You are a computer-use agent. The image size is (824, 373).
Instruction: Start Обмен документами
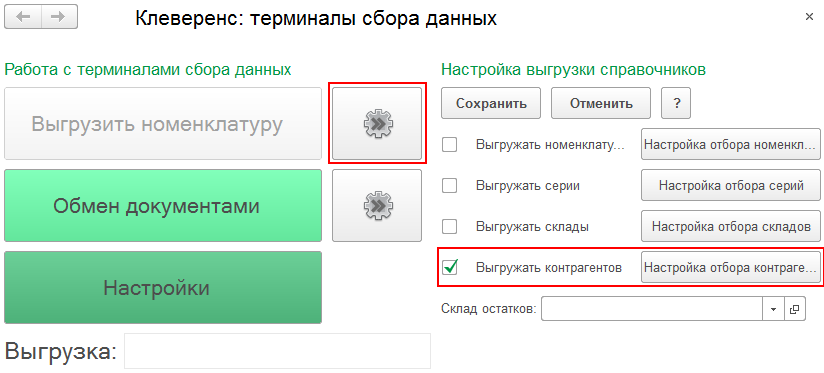click(x=163, y=205)
